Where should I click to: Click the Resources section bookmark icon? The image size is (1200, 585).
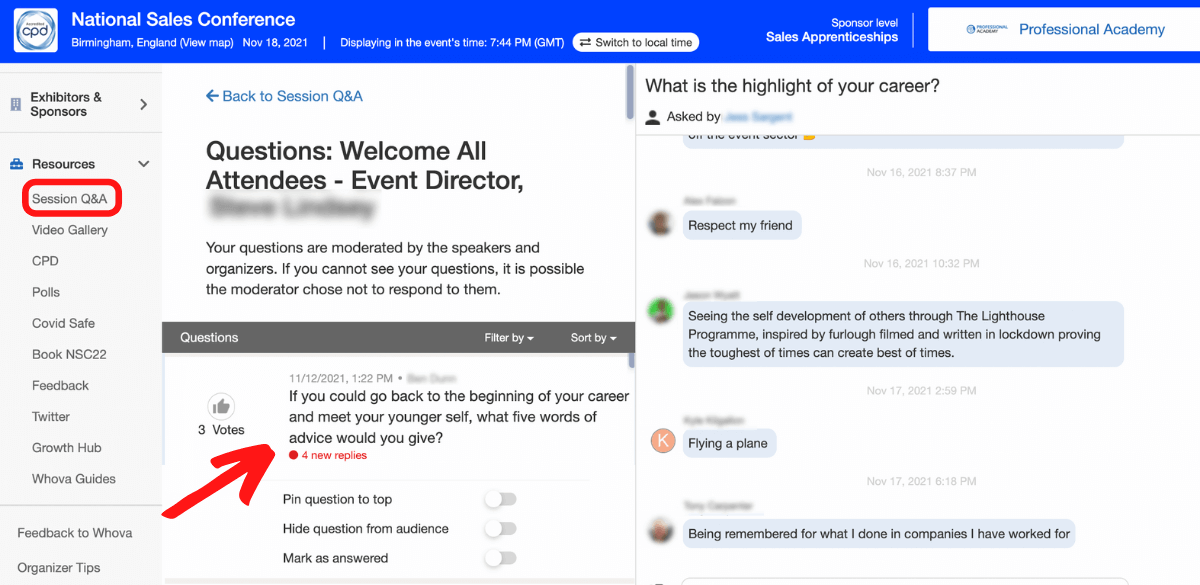click(x=14, y=163)
